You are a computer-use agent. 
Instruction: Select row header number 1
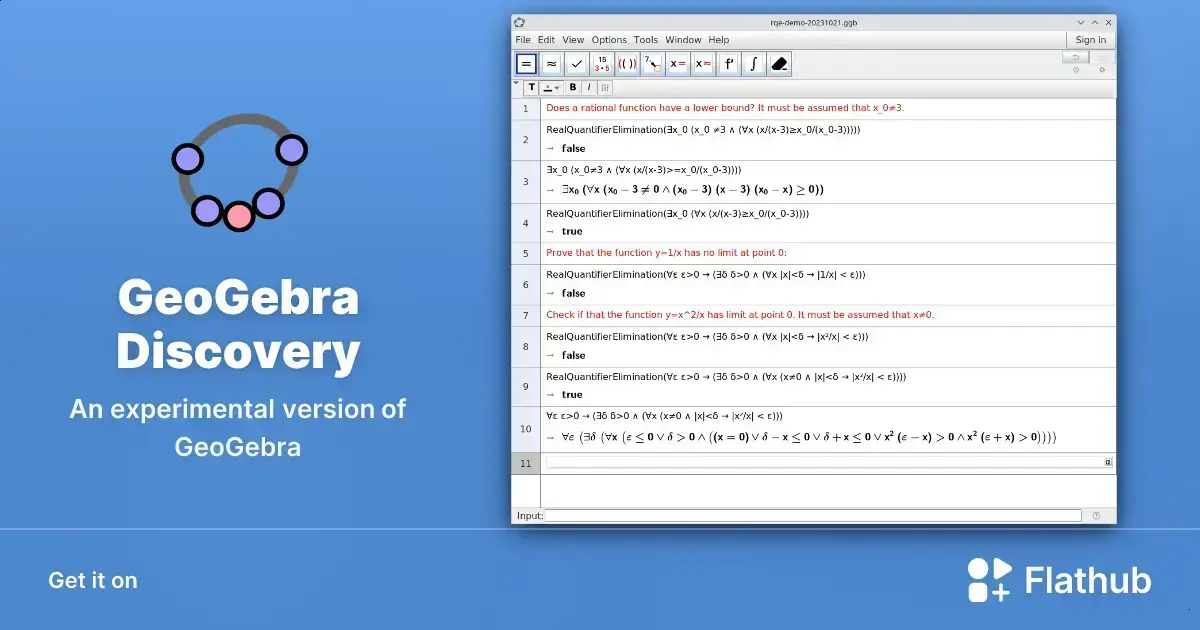525,108
